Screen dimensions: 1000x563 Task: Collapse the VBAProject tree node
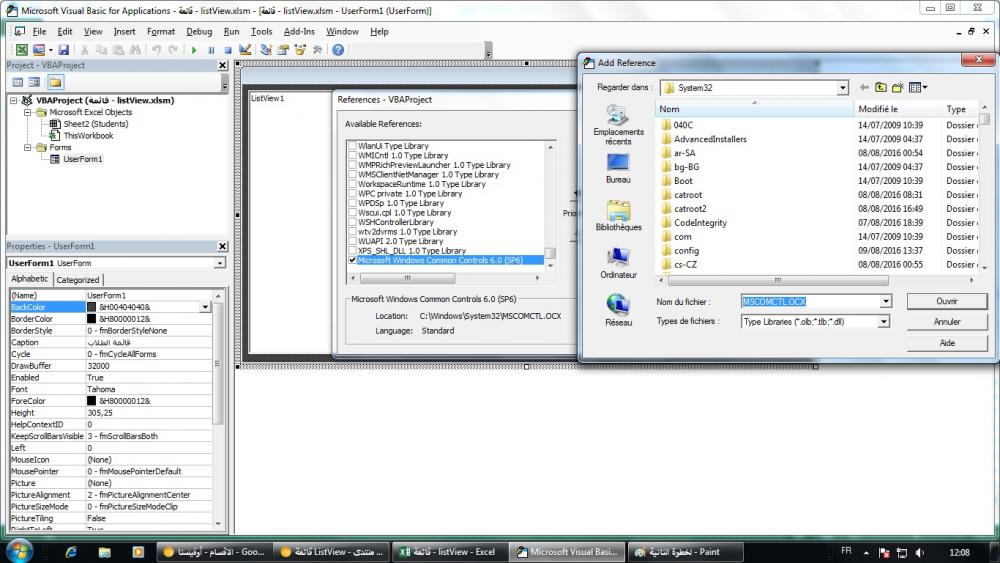13,100
